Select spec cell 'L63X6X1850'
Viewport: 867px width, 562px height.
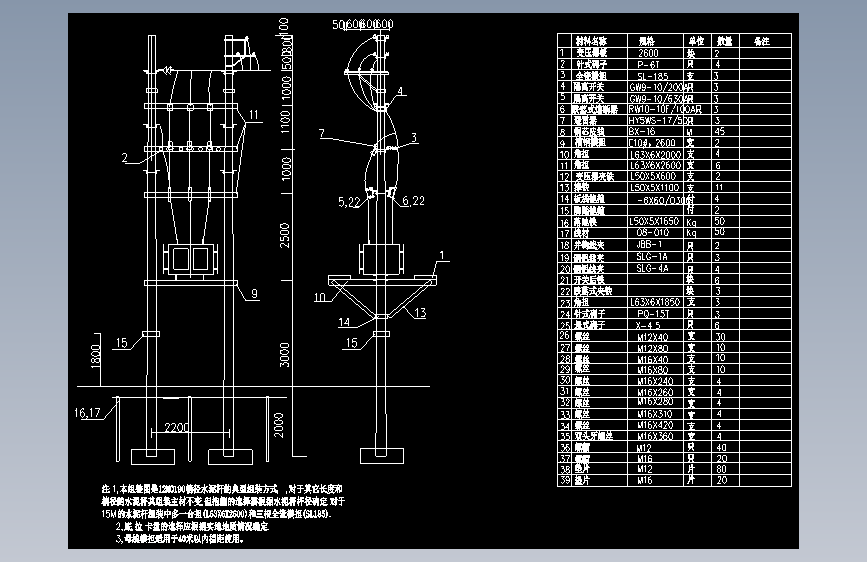pos(655,302)
